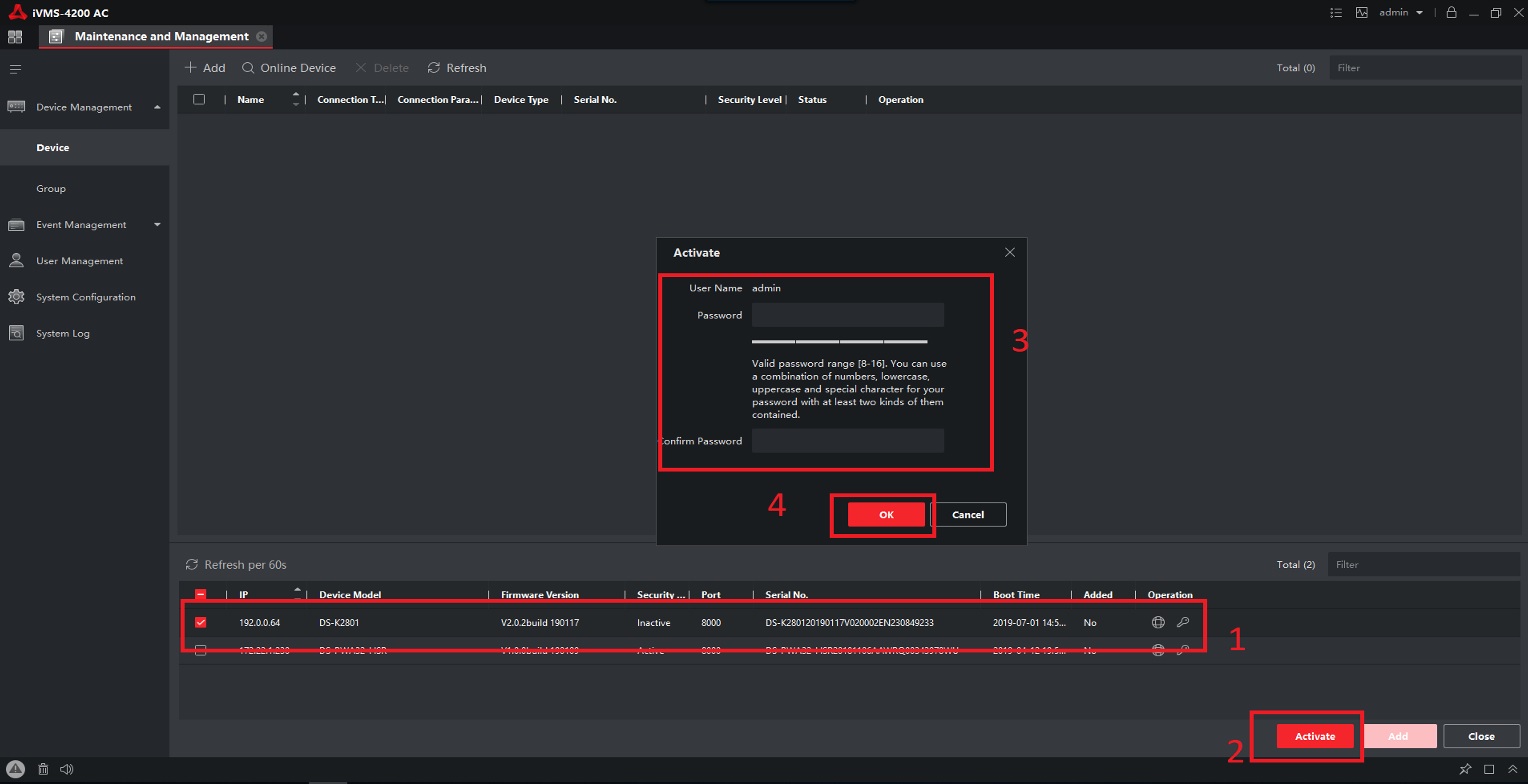
Task: Click the alarm warning icon in status bar
Action: point(17,769)
